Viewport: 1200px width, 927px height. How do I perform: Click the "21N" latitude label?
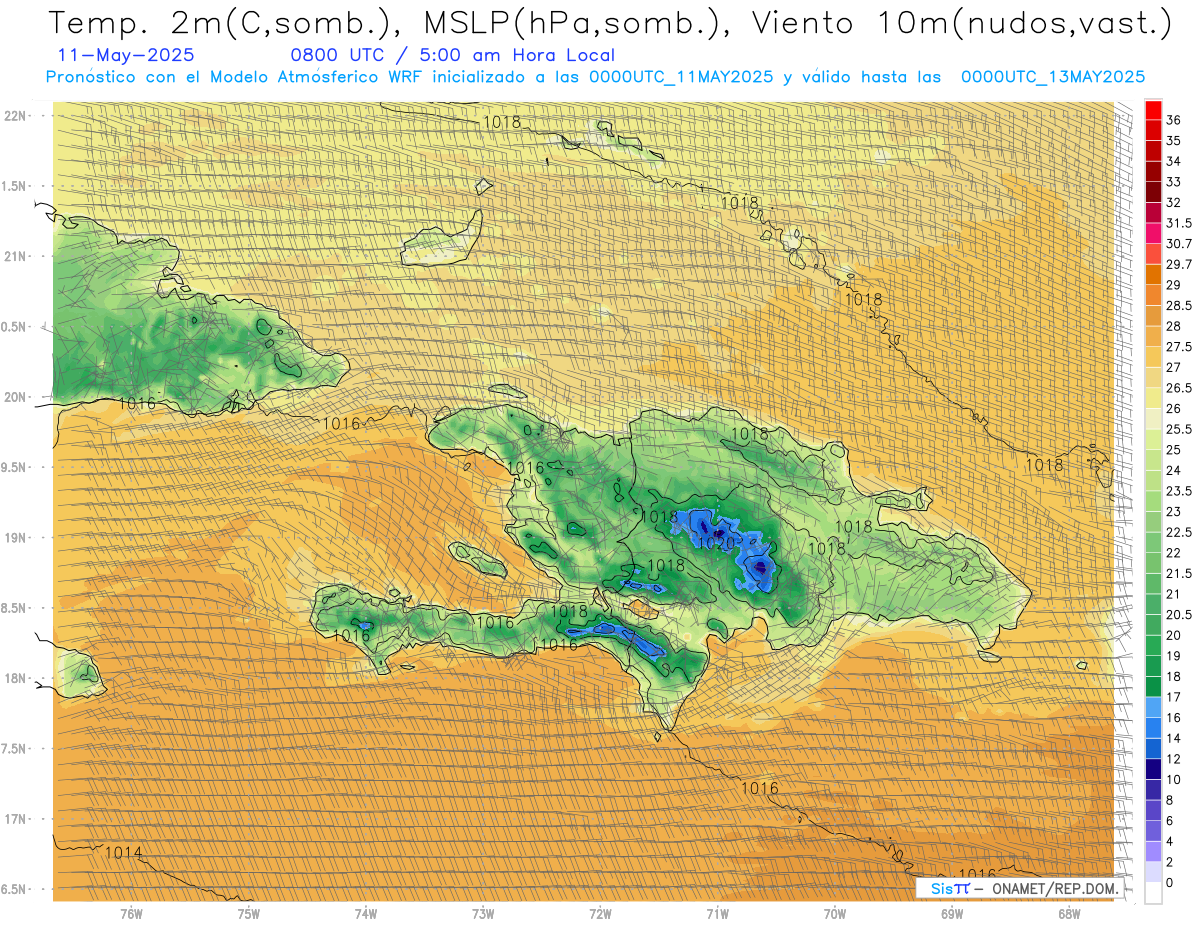coord(14,256)
